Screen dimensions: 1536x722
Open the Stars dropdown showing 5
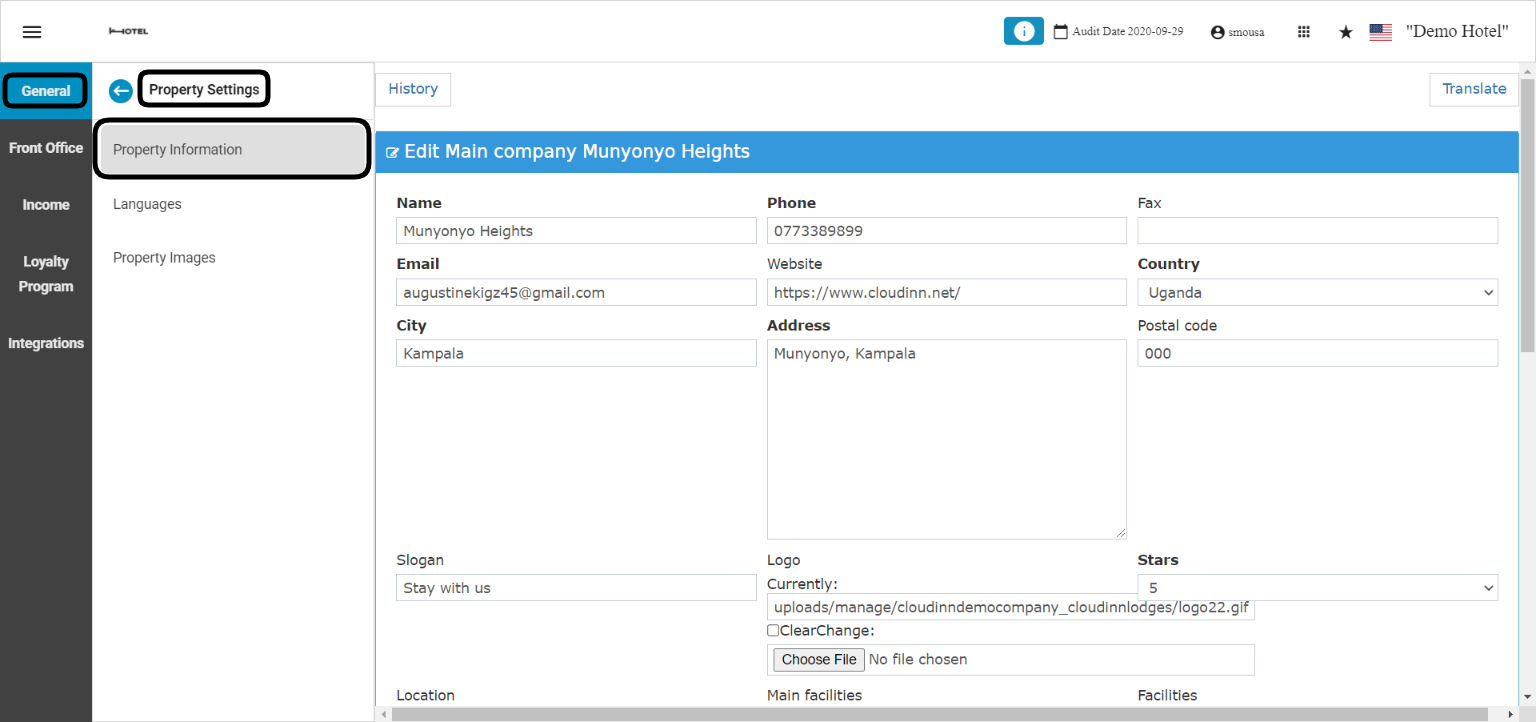pyautogui.click(x=1318, y=588)
